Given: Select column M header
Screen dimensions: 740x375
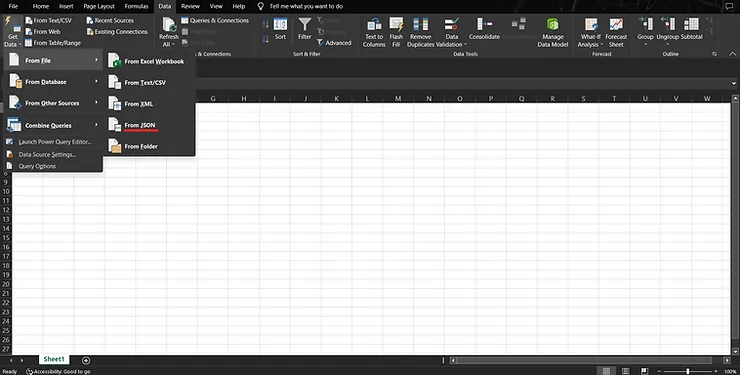Looking at the screenshot, I should point(398,99).
